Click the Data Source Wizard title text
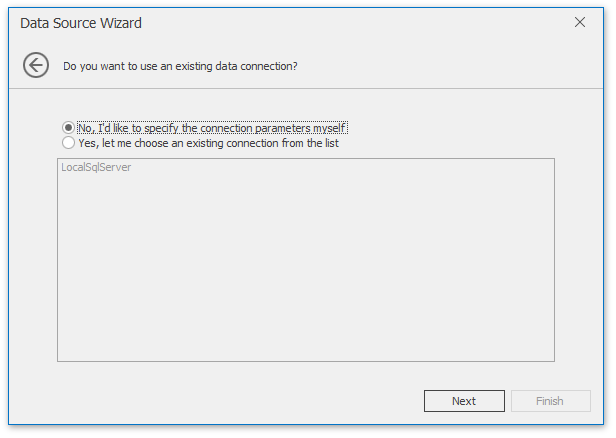This screenshot has height=438, width=616. (81, 22)
